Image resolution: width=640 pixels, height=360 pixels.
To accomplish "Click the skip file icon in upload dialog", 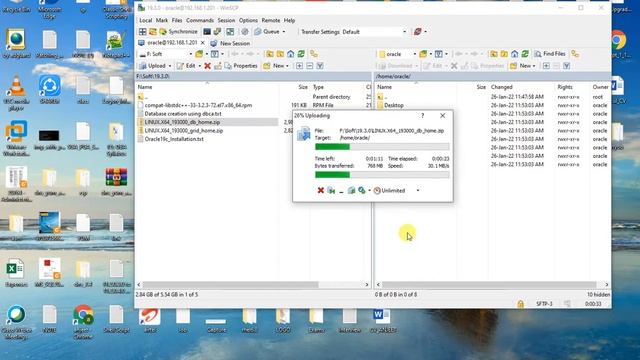I will [331, 190].
